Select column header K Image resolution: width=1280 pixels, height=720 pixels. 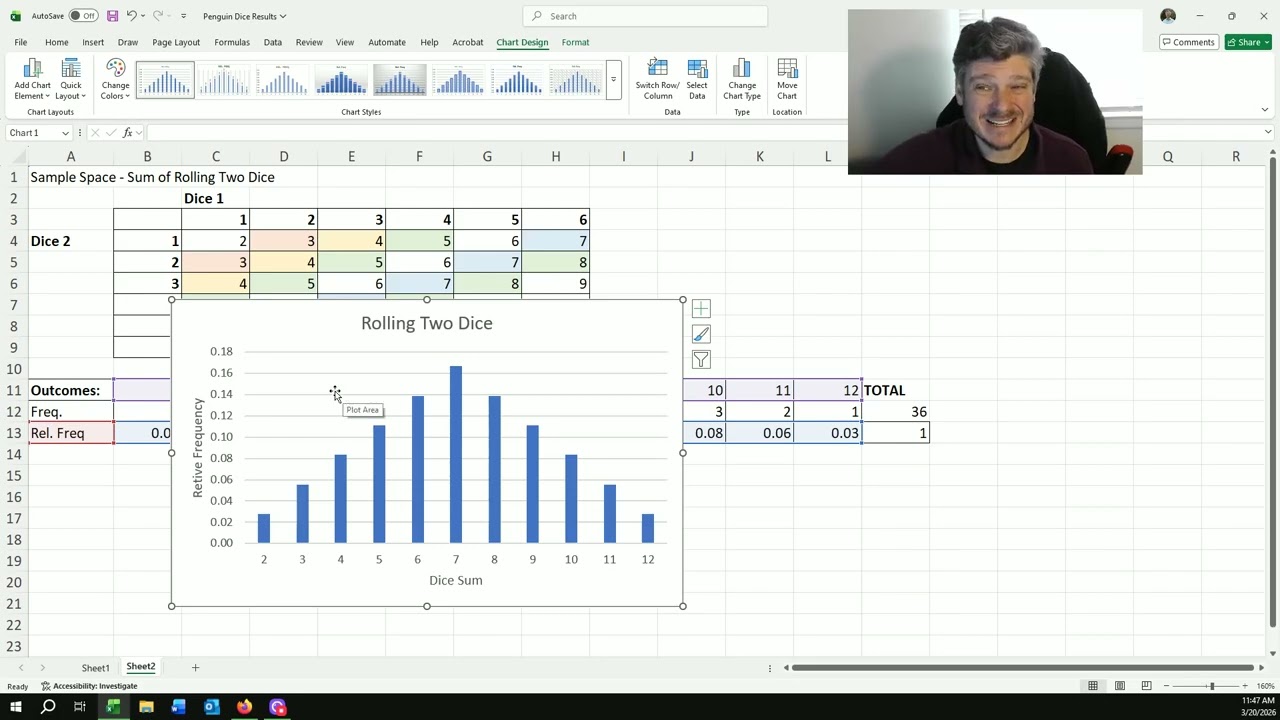click(759, 157)
